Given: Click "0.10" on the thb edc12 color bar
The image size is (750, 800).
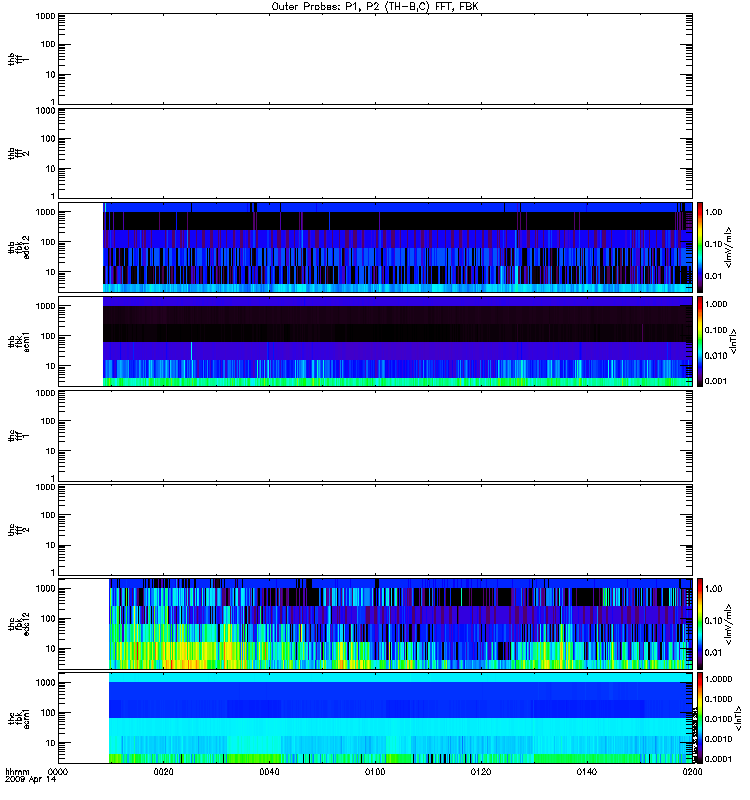Looking at the screenshot, I should (713, 244).
